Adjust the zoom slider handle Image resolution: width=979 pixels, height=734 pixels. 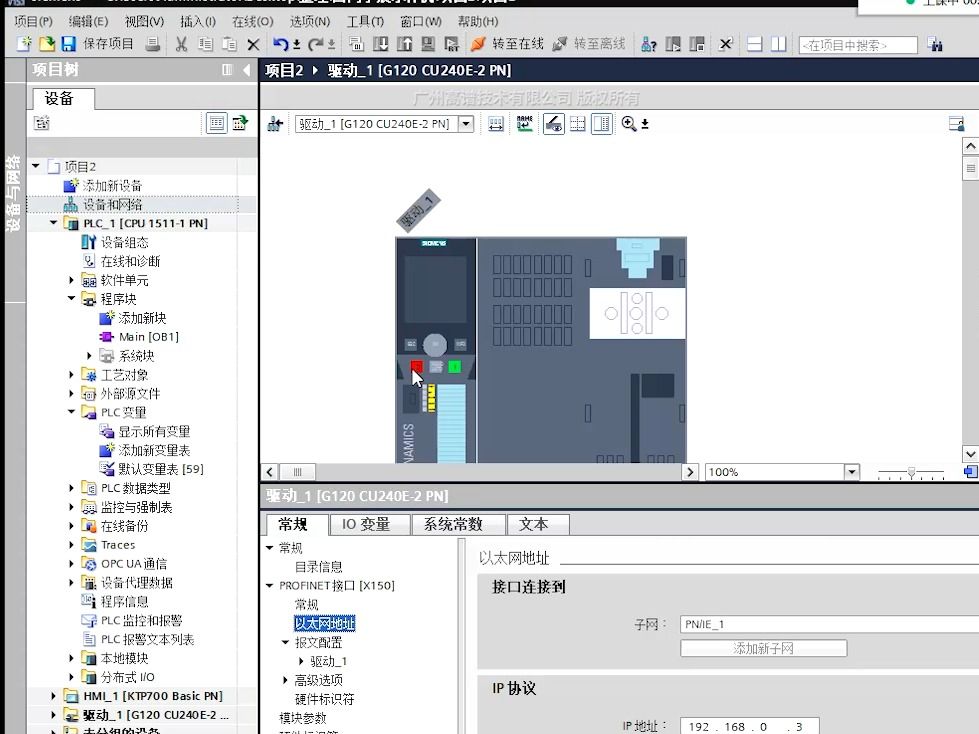911,472
